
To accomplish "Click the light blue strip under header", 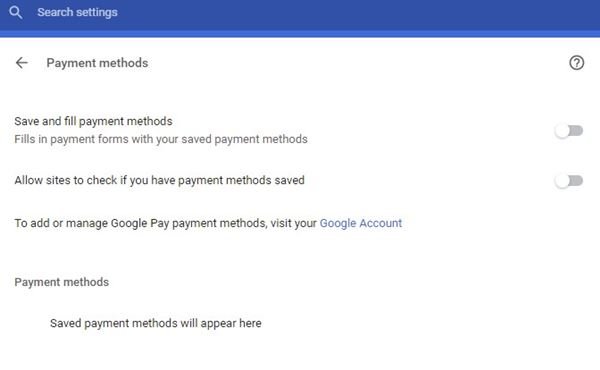I will coord(300,34).
